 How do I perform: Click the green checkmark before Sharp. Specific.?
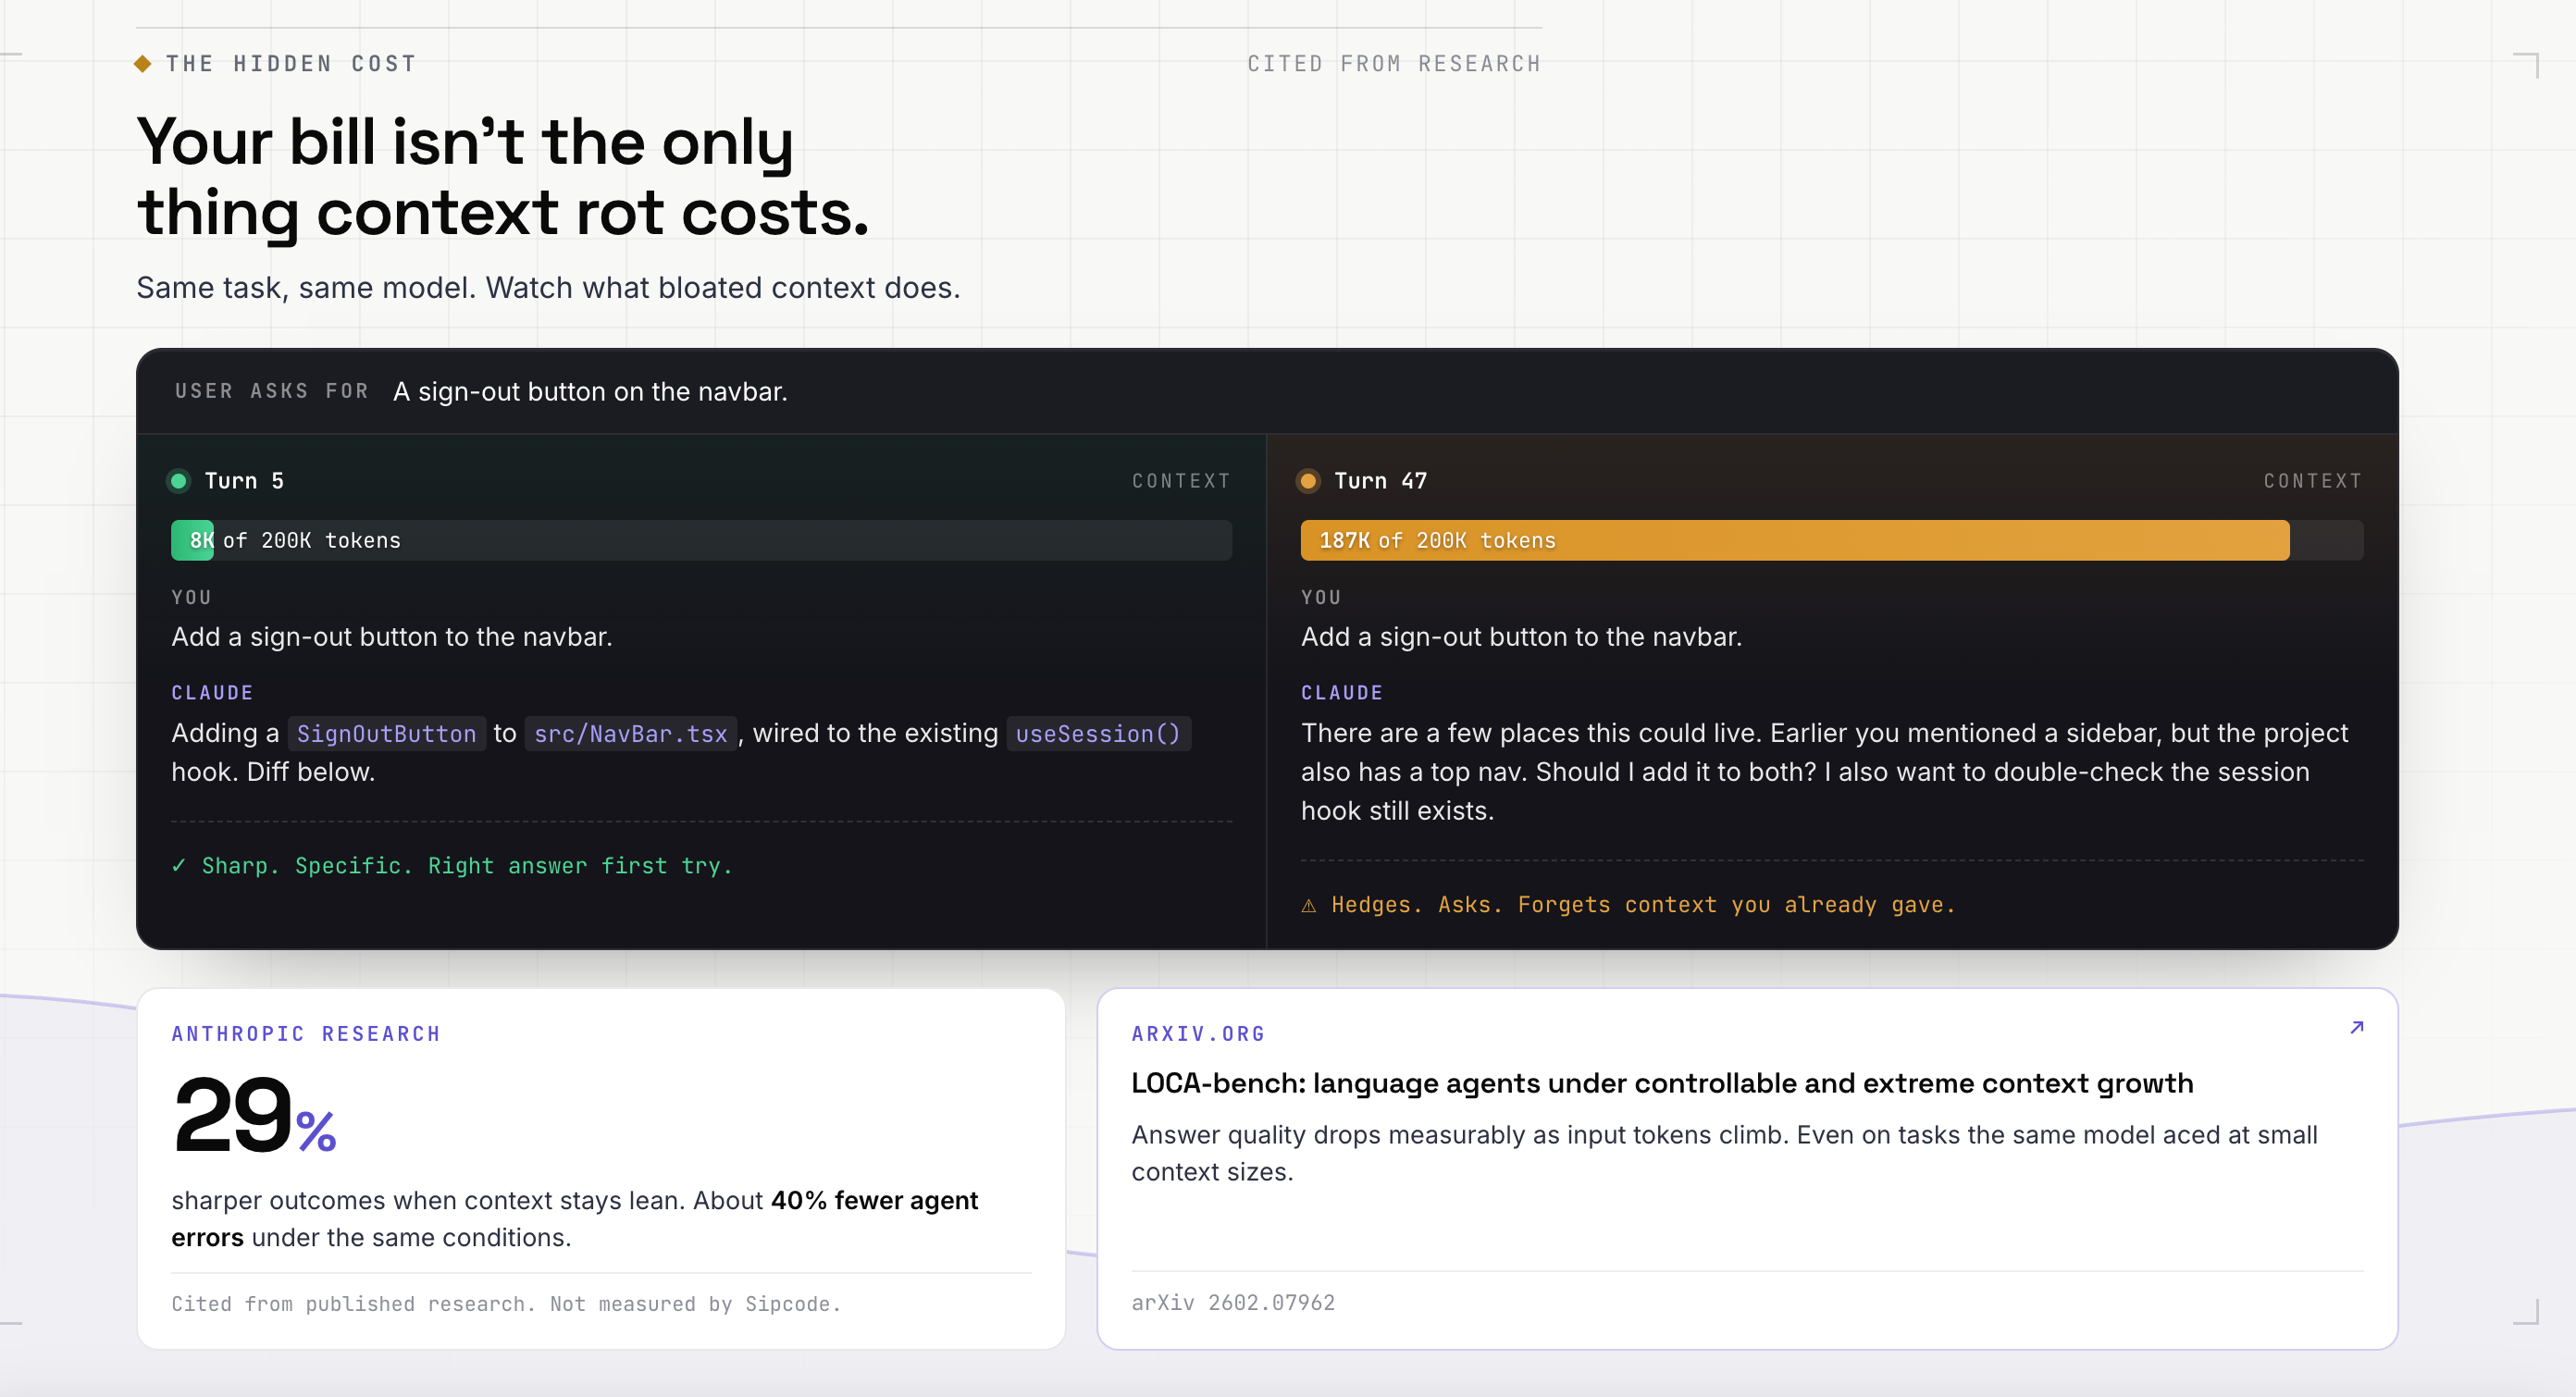click(179, 866)
